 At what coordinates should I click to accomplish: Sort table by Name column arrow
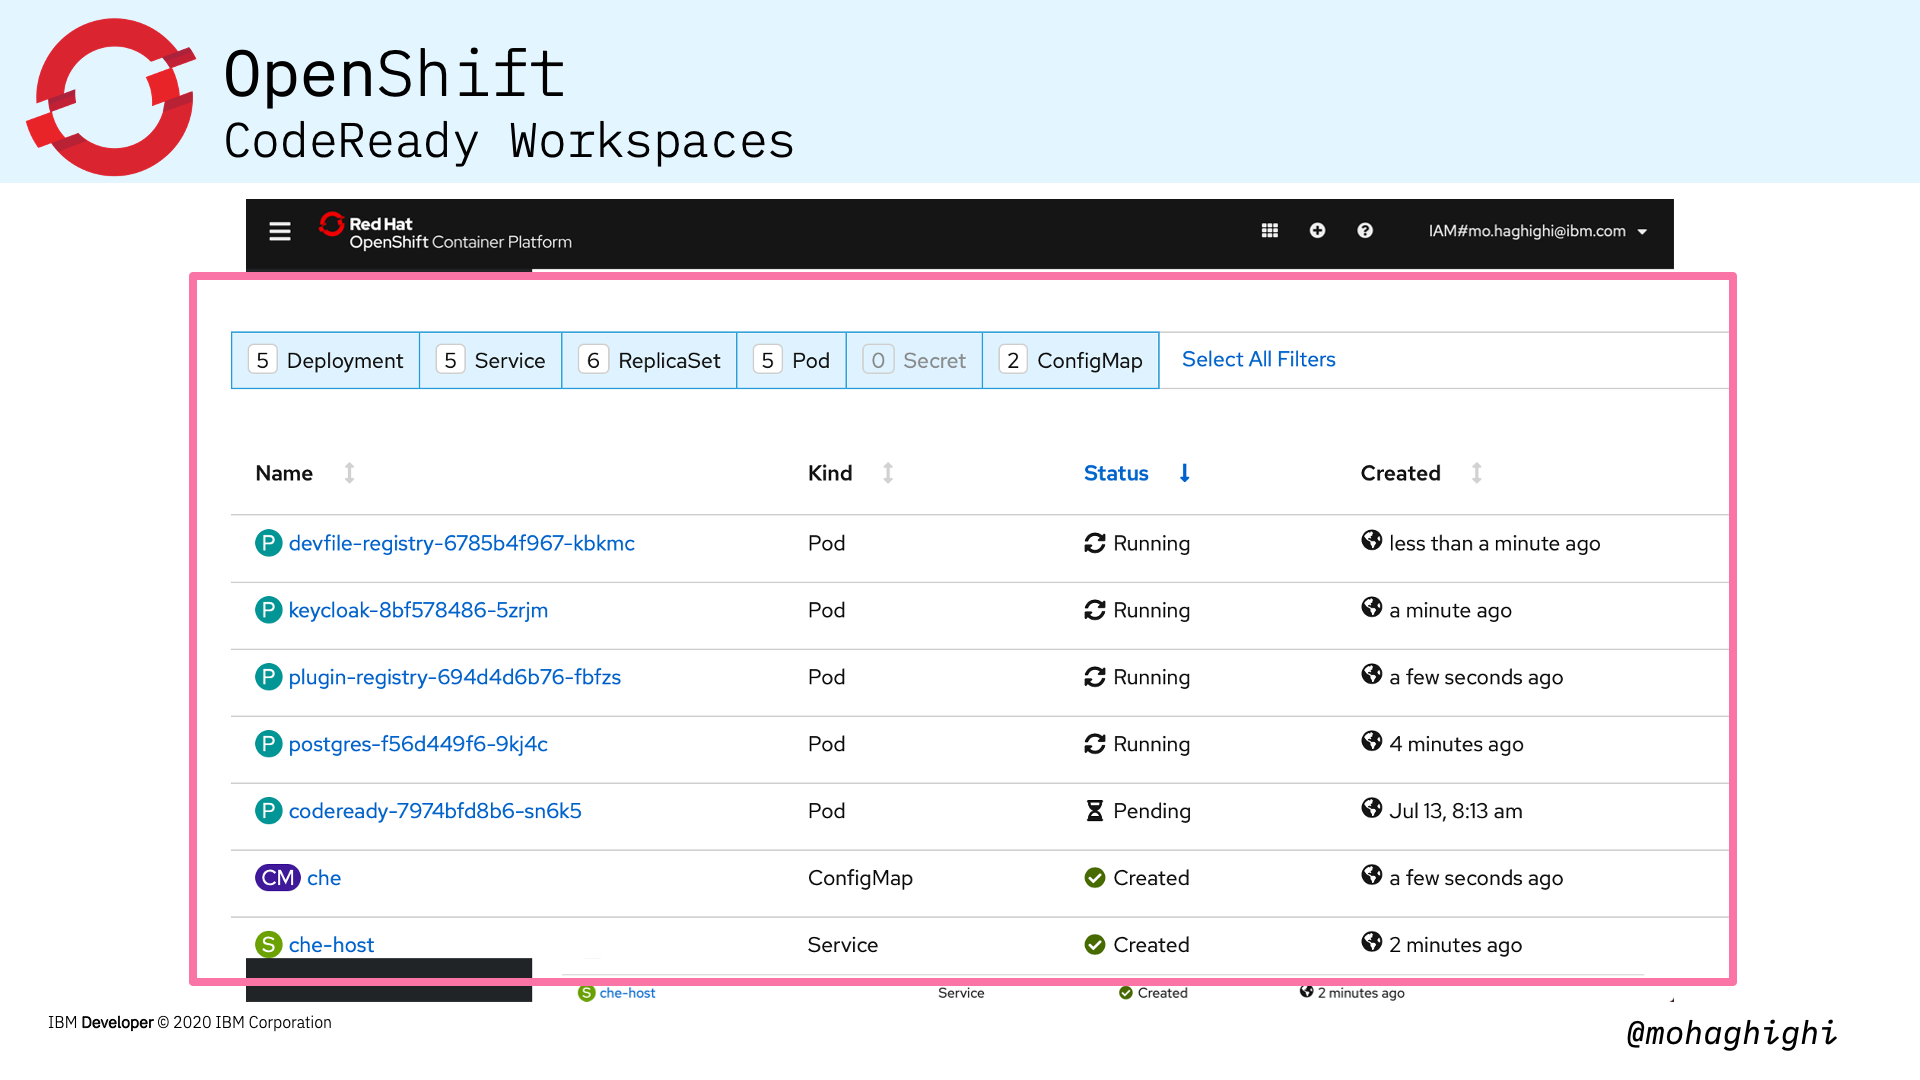point(349,473)
